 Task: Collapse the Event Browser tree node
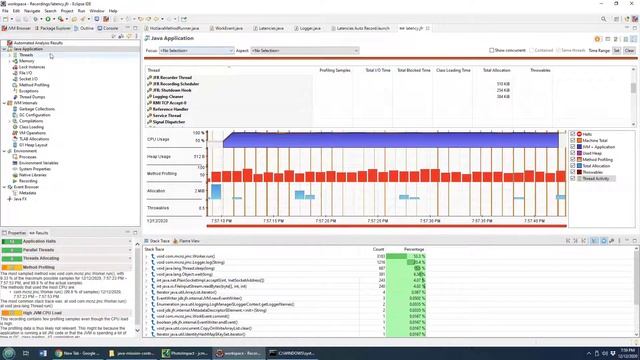pos(4,187)
